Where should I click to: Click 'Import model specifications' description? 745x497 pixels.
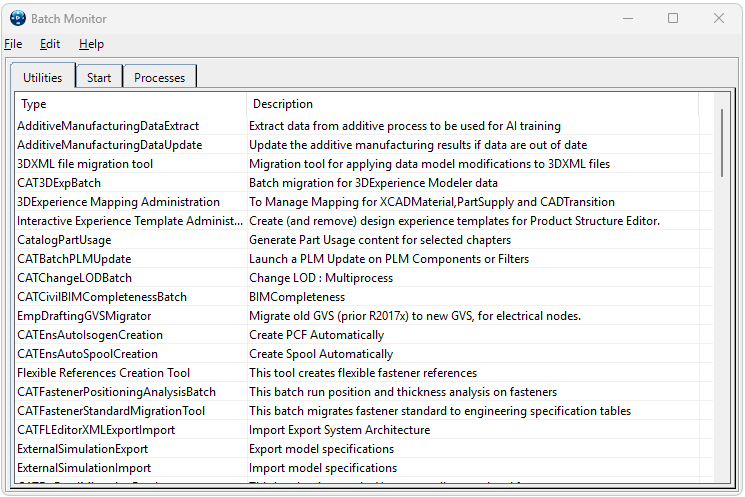pos(323,468)
